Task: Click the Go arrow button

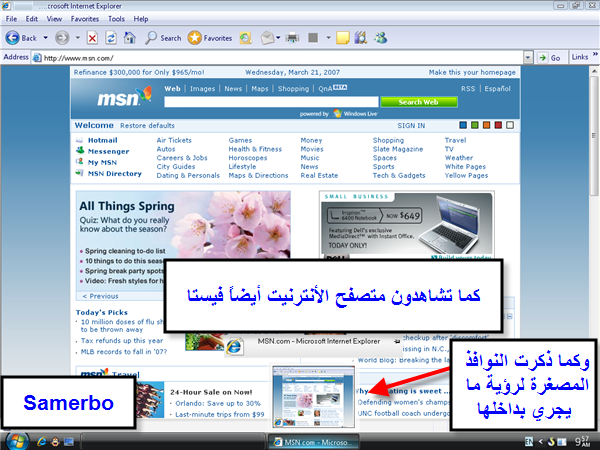Action: [x=549, y=58]
